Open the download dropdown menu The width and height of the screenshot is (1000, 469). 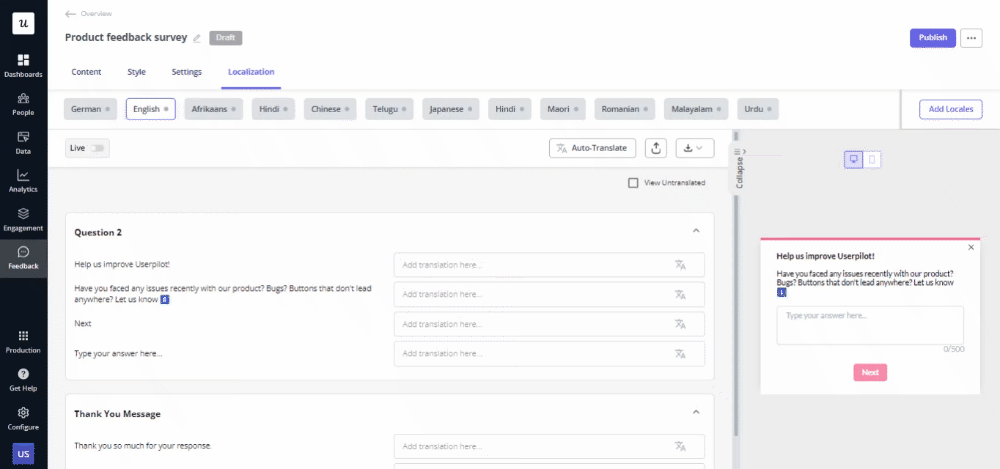pyautogui.click(x=694, y=148)
